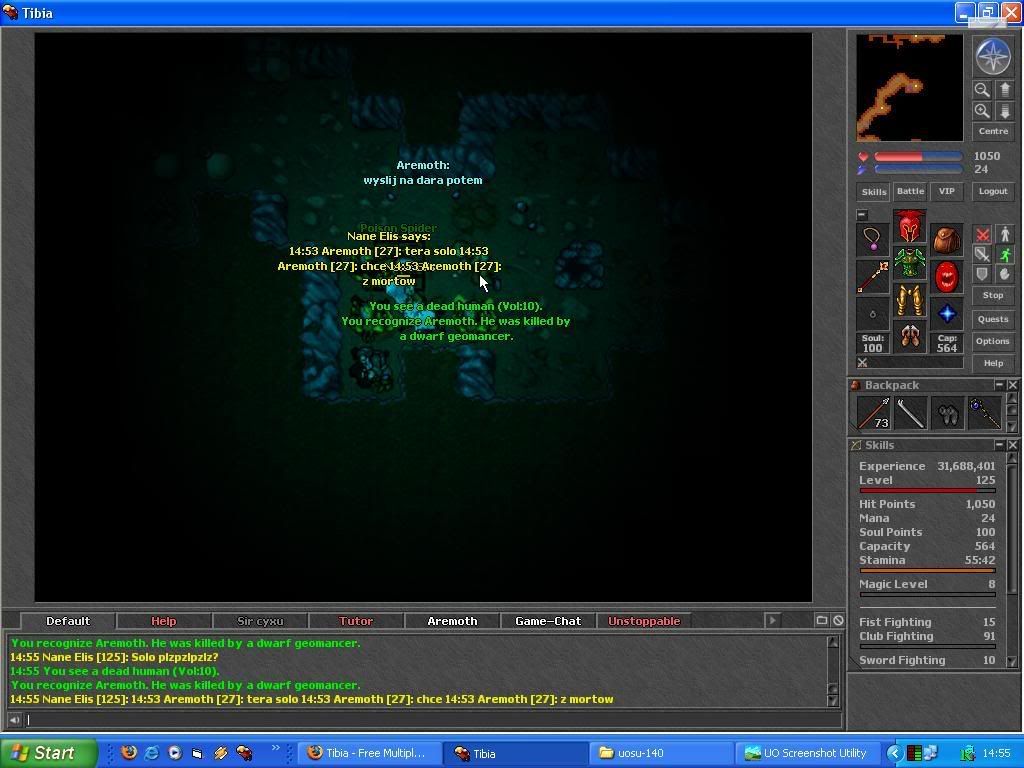Image resolution: width=1024 pixels, height=768 pixels.
Task: Click the chat message input field
Action: click(434, 720)
